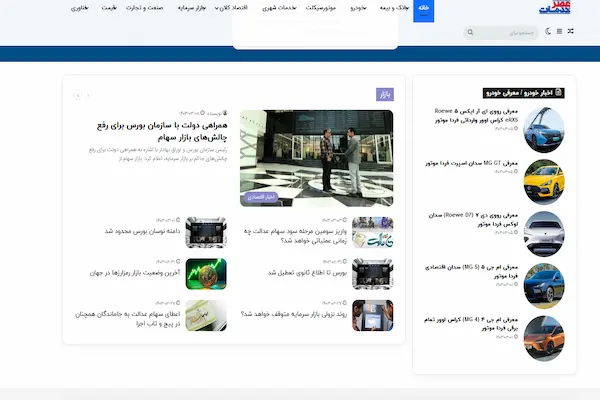Click the bitcoin chart news thumbnail

206,272
